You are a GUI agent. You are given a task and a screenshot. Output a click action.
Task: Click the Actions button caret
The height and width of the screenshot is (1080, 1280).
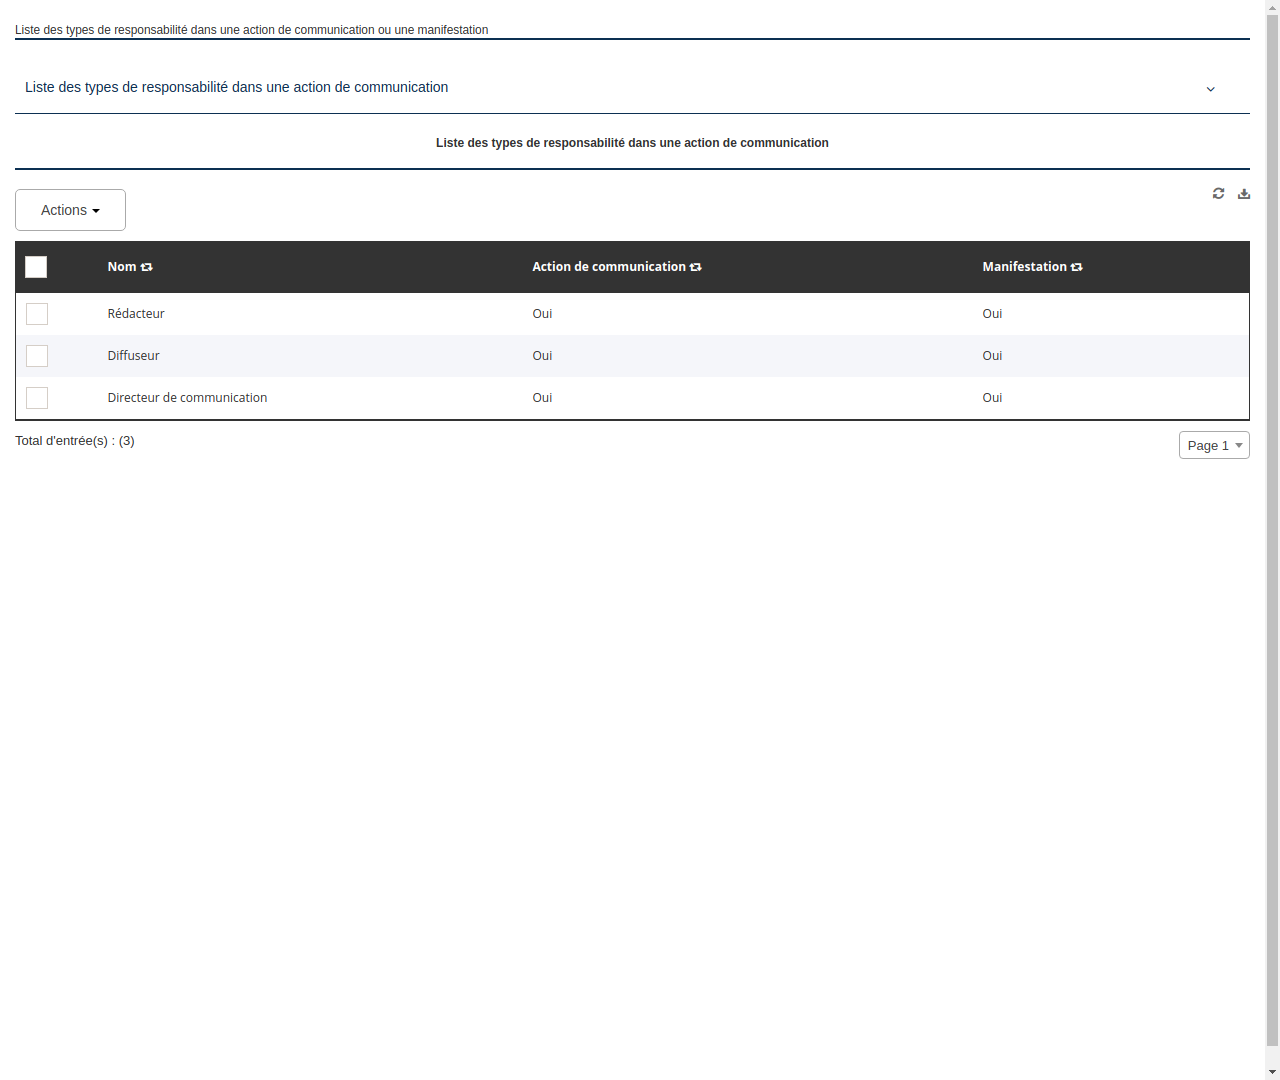[97, 210]
